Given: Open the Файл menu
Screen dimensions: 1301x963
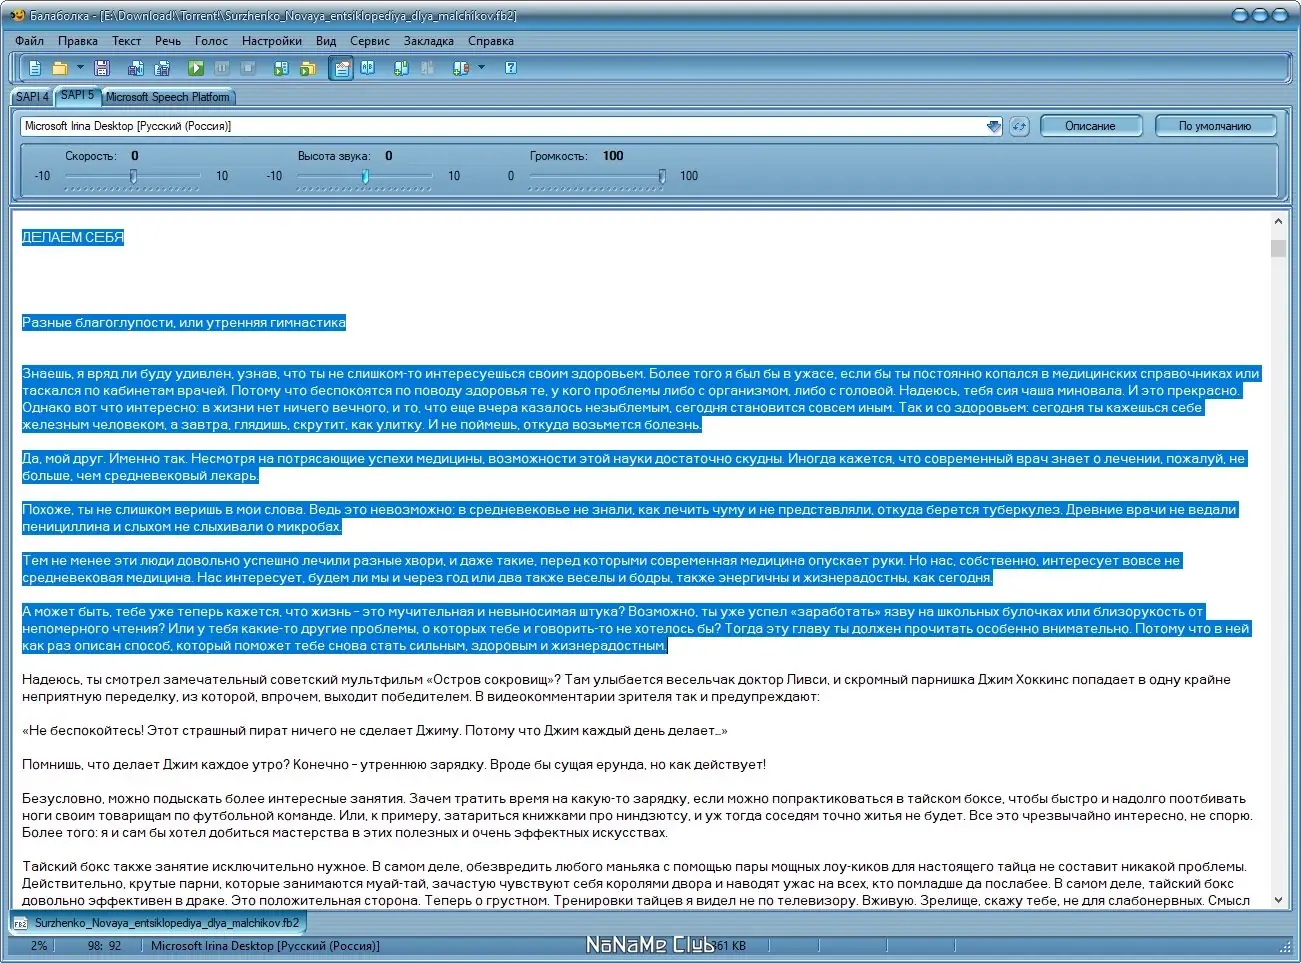Looking at the screenshot, I should pyautogui.click(x=30, y=41).
